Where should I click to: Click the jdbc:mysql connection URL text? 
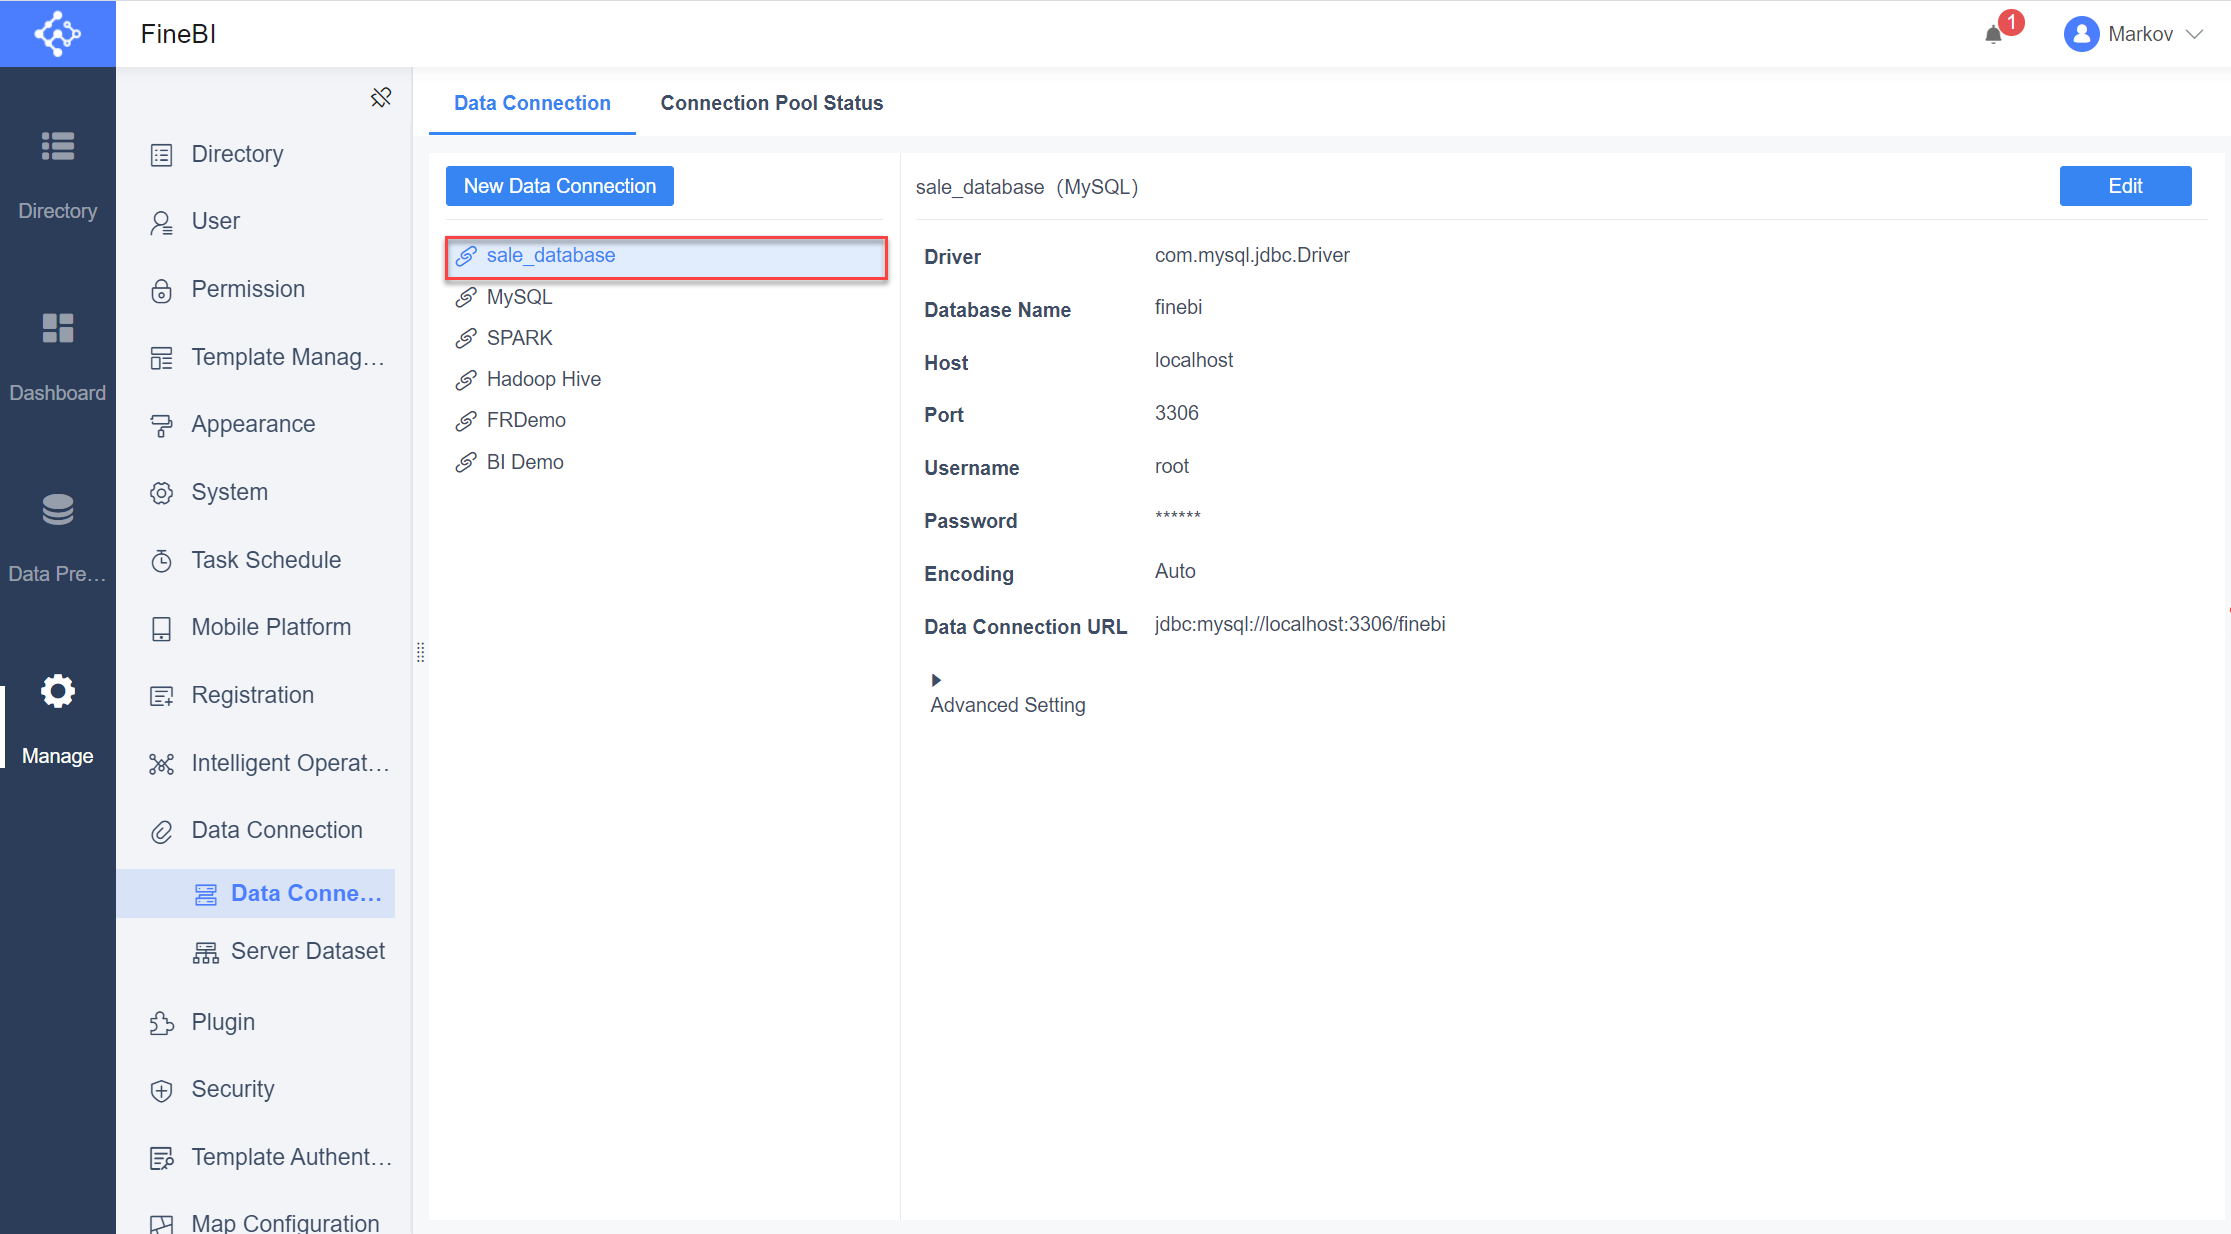pos(1300,624)
